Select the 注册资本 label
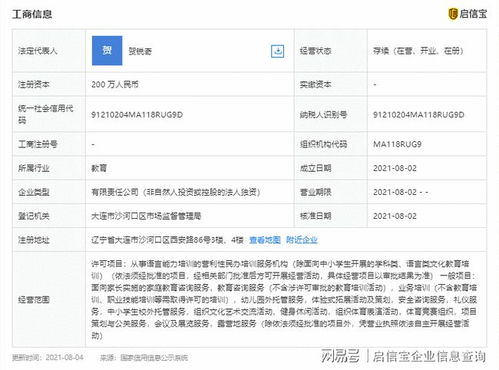 coord(34,84)
